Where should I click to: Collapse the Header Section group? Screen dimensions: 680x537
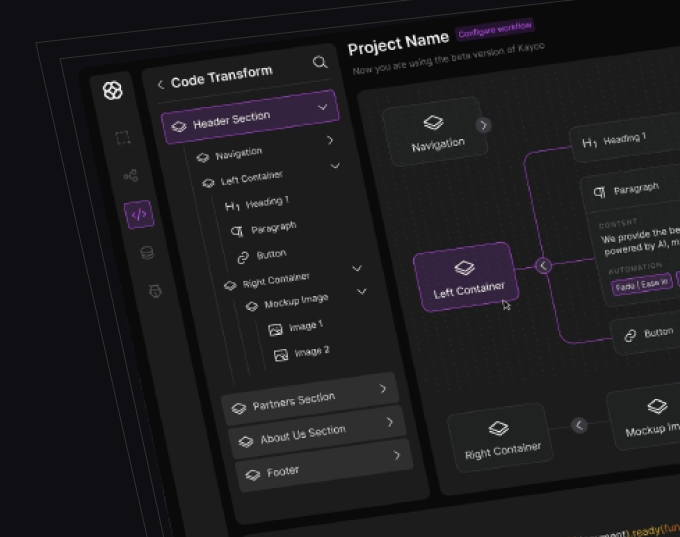tap(322, 106)
